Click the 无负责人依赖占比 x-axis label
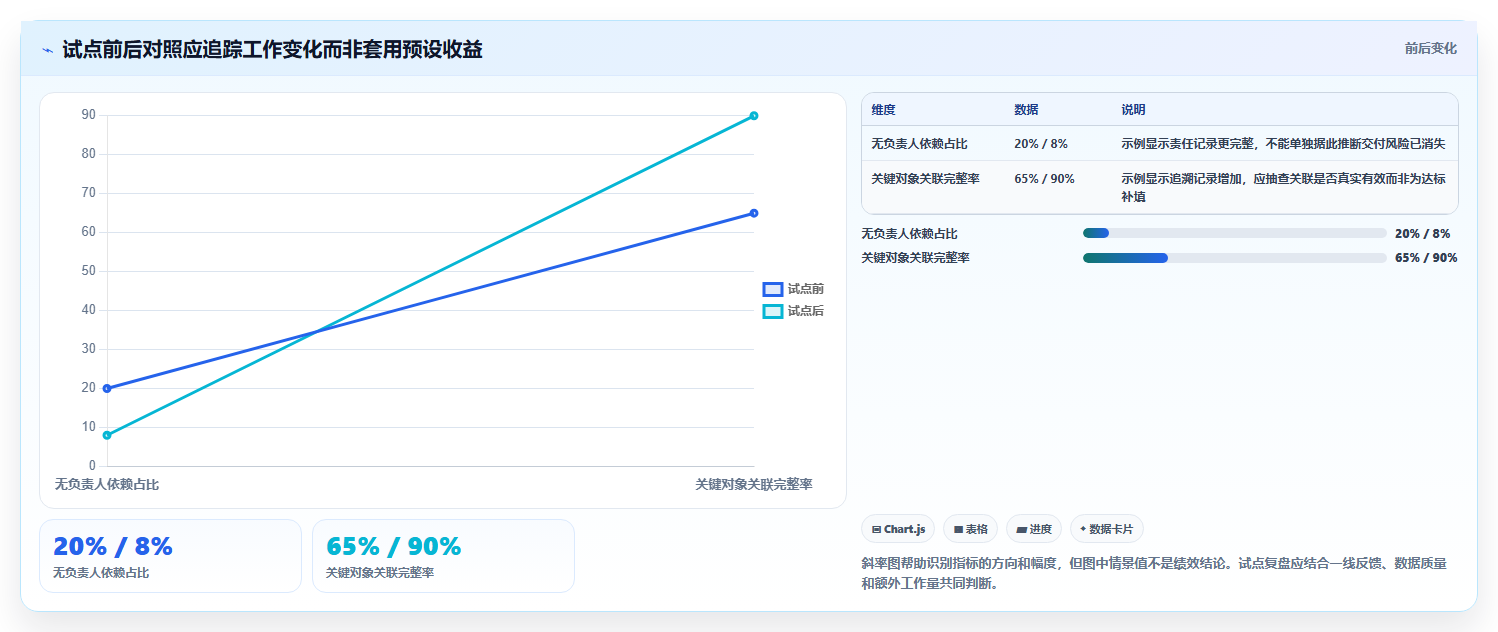This screenshot has height=632, width=1498. point(107,484)
